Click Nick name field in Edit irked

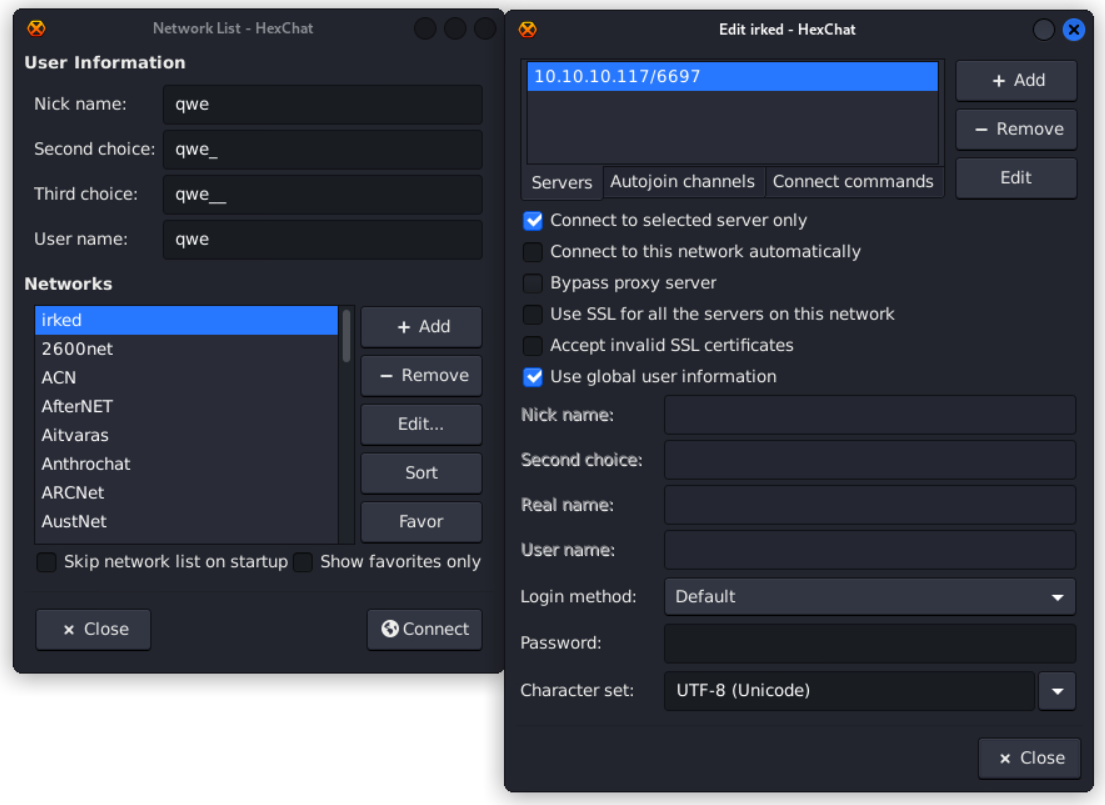870,415
